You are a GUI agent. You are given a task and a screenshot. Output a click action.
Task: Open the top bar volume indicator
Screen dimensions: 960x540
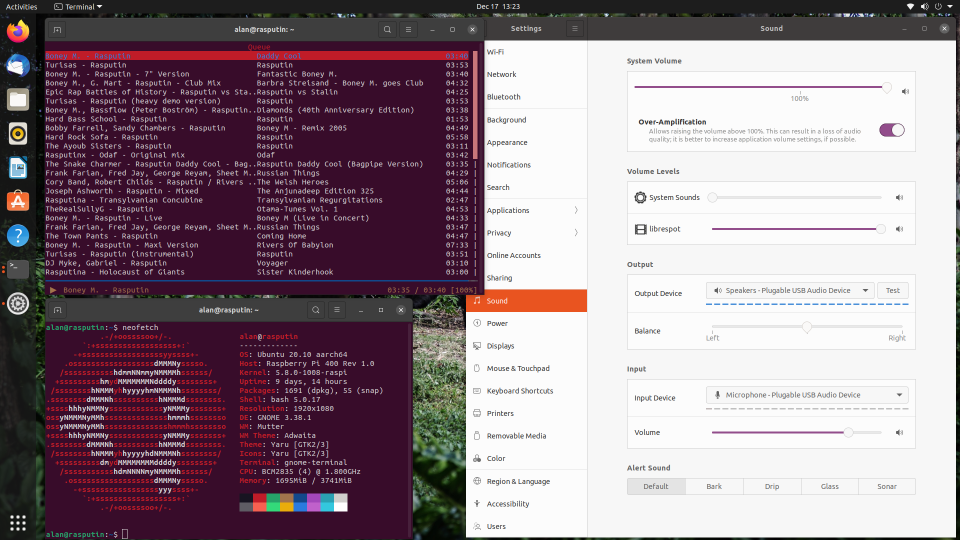point(924,7)
